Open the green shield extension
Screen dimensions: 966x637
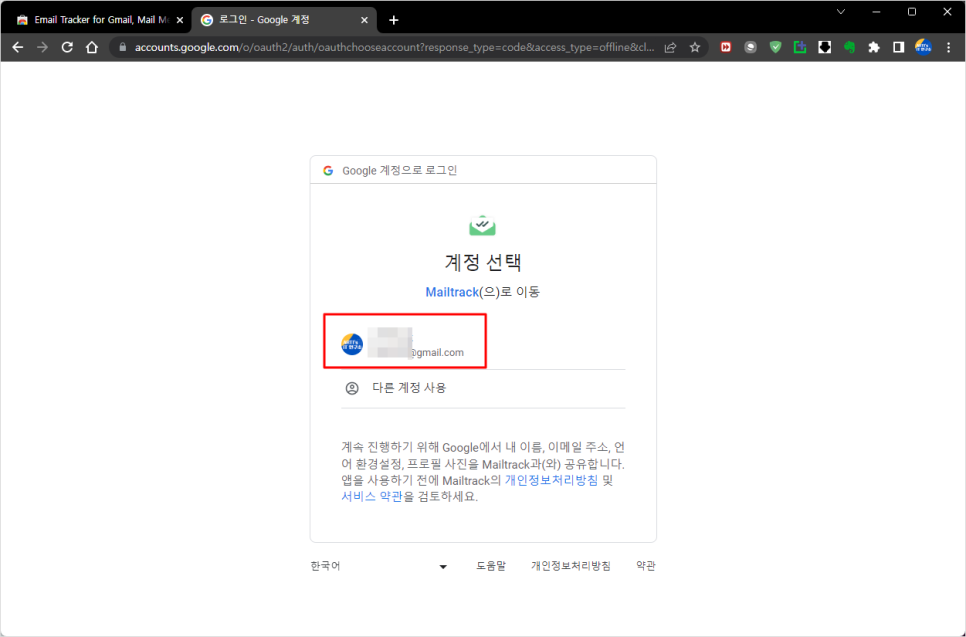pos(776,47)
